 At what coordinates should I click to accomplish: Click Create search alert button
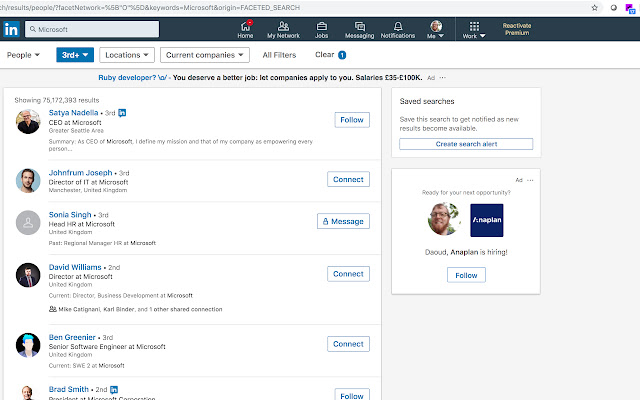(x=466, y=144)
